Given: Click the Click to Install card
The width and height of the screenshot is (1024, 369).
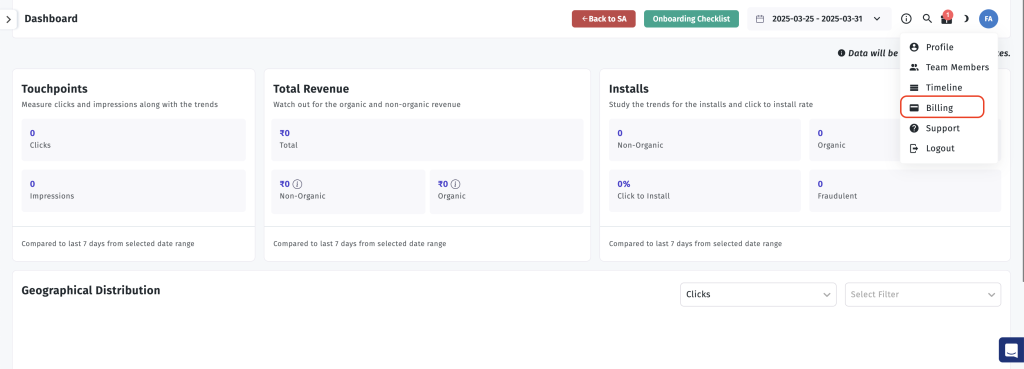Looking at the screenshot, I should 705,191.
